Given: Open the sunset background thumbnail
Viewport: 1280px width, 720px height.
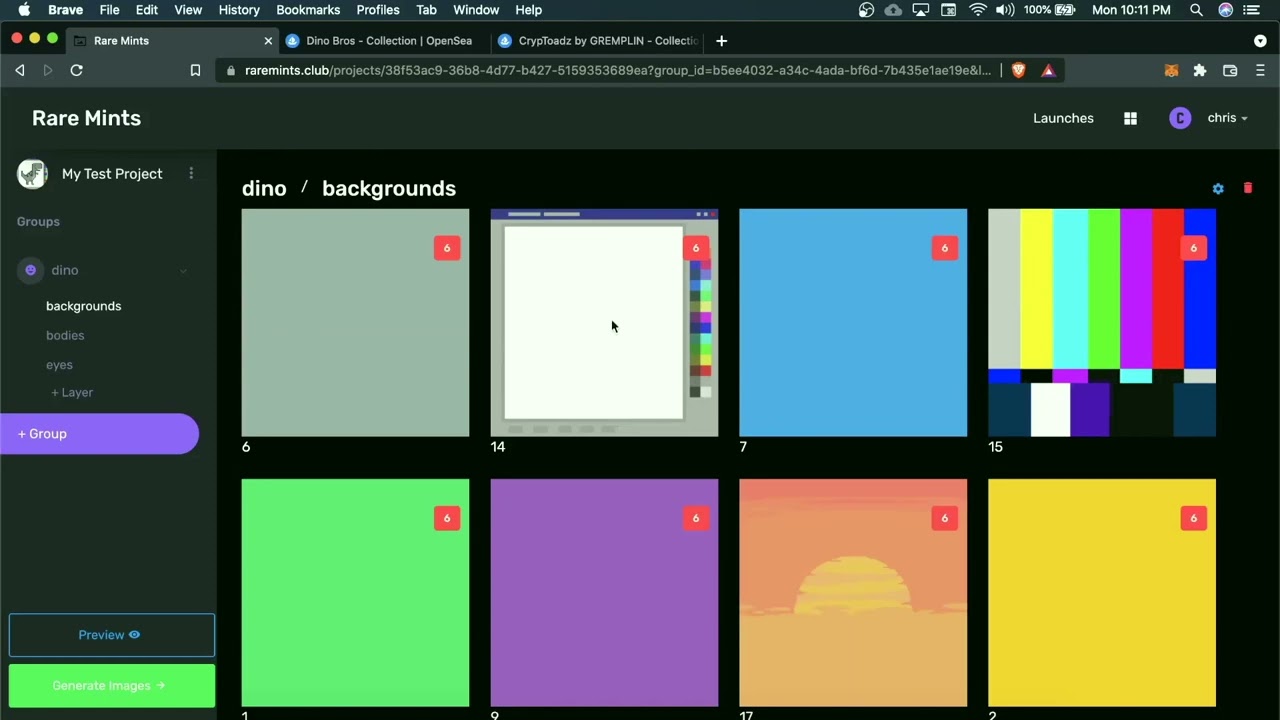Looking at the screenshot, I should 853,592.
